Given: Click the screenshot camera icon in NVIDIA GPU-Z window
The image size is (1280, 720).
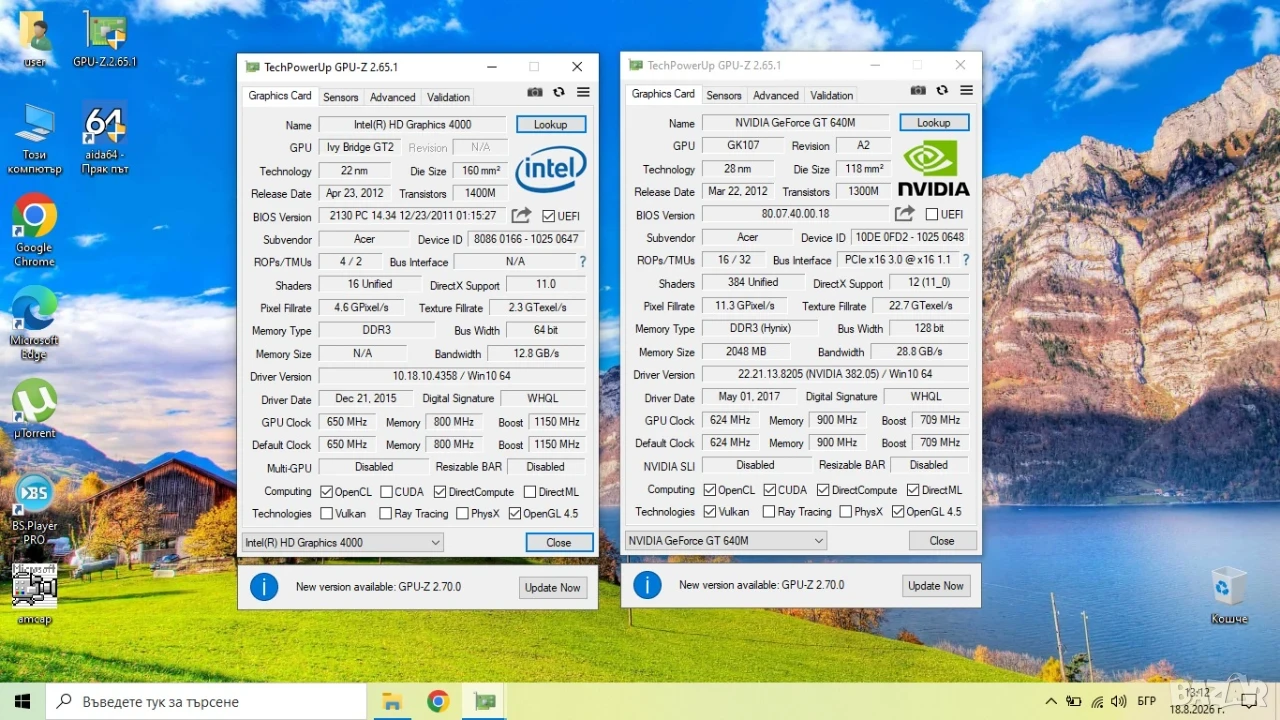Looking at the screenshot, I should 918,91.
